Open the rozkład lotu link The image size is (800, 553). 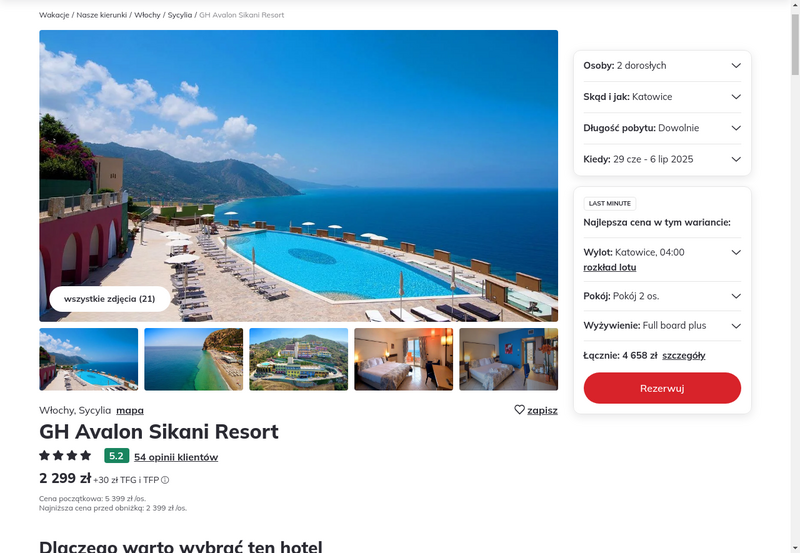(x=610, y=267)
